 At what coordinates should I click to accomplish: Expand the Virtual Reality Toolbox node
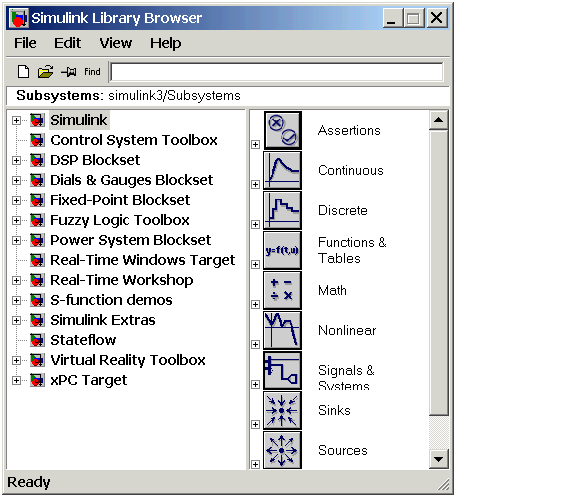16,360
